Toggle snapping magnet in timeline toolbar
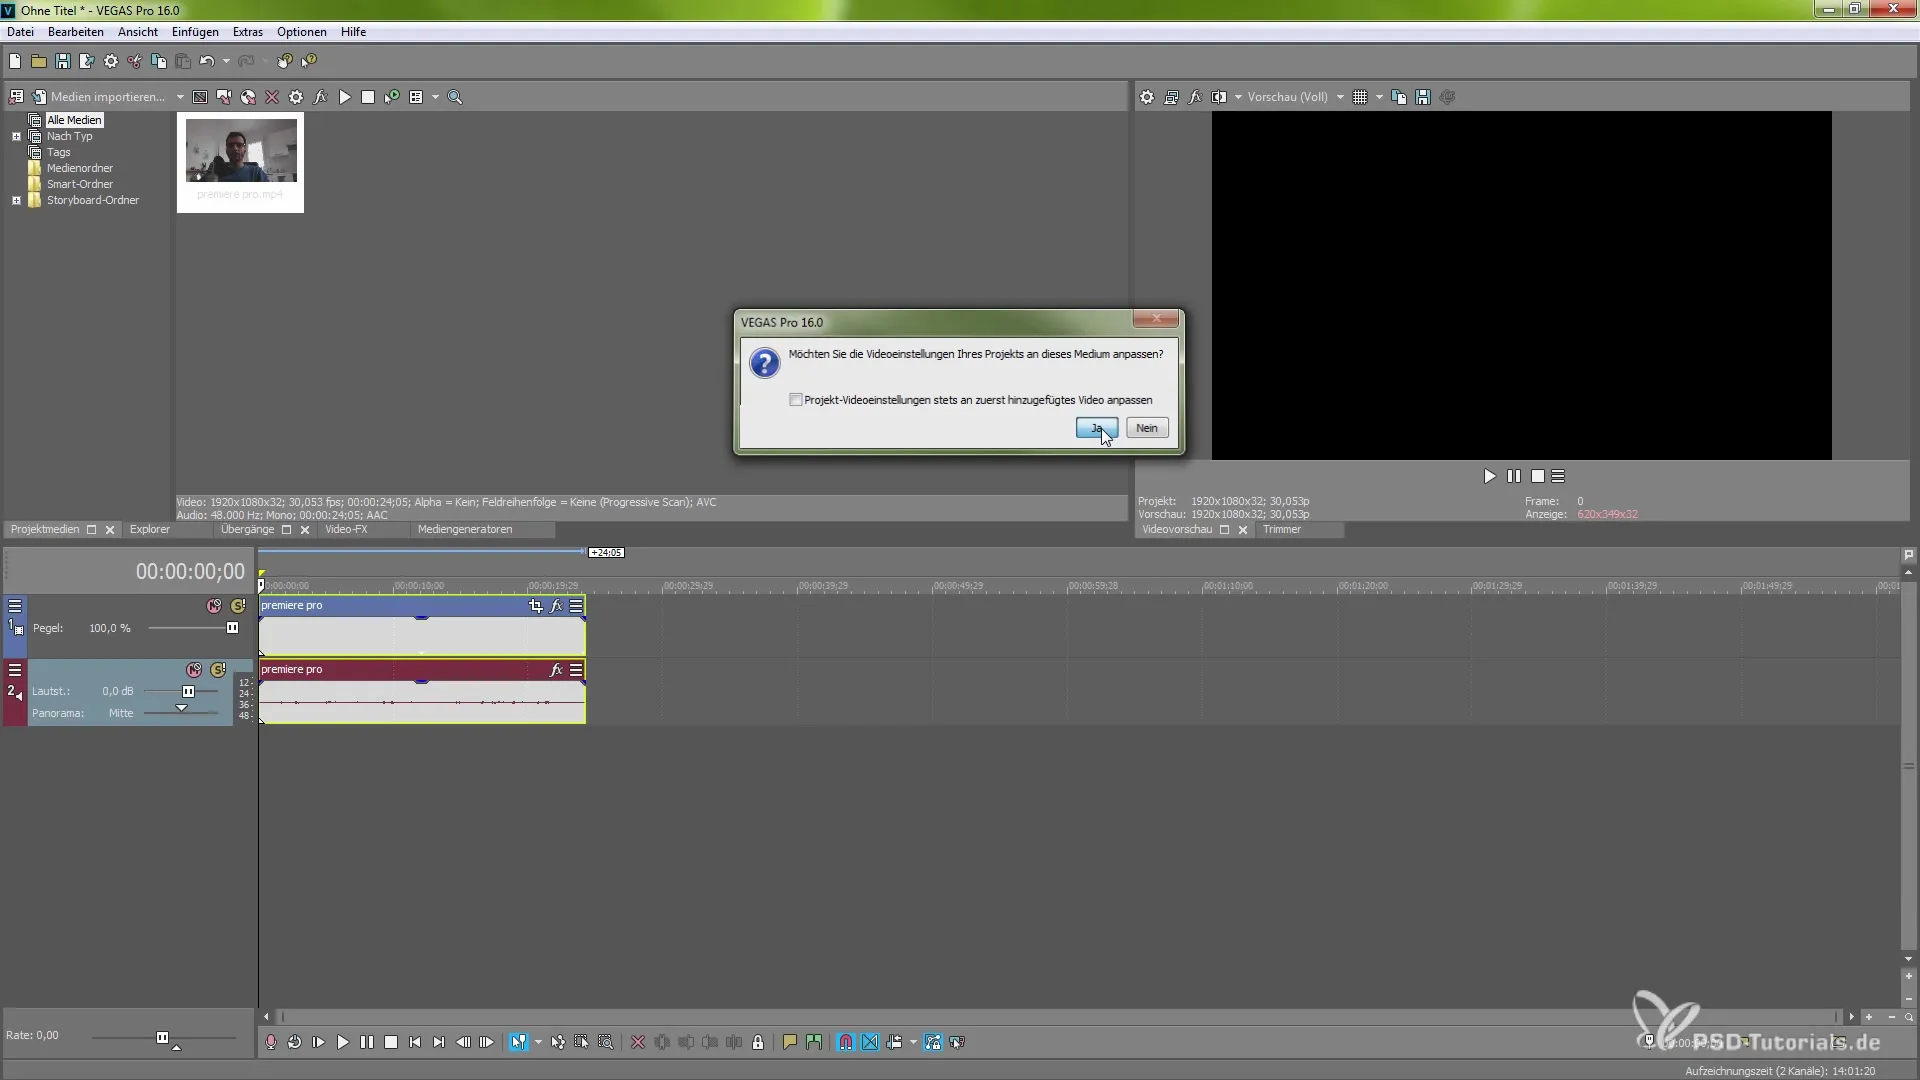 tap(846, 1042)
